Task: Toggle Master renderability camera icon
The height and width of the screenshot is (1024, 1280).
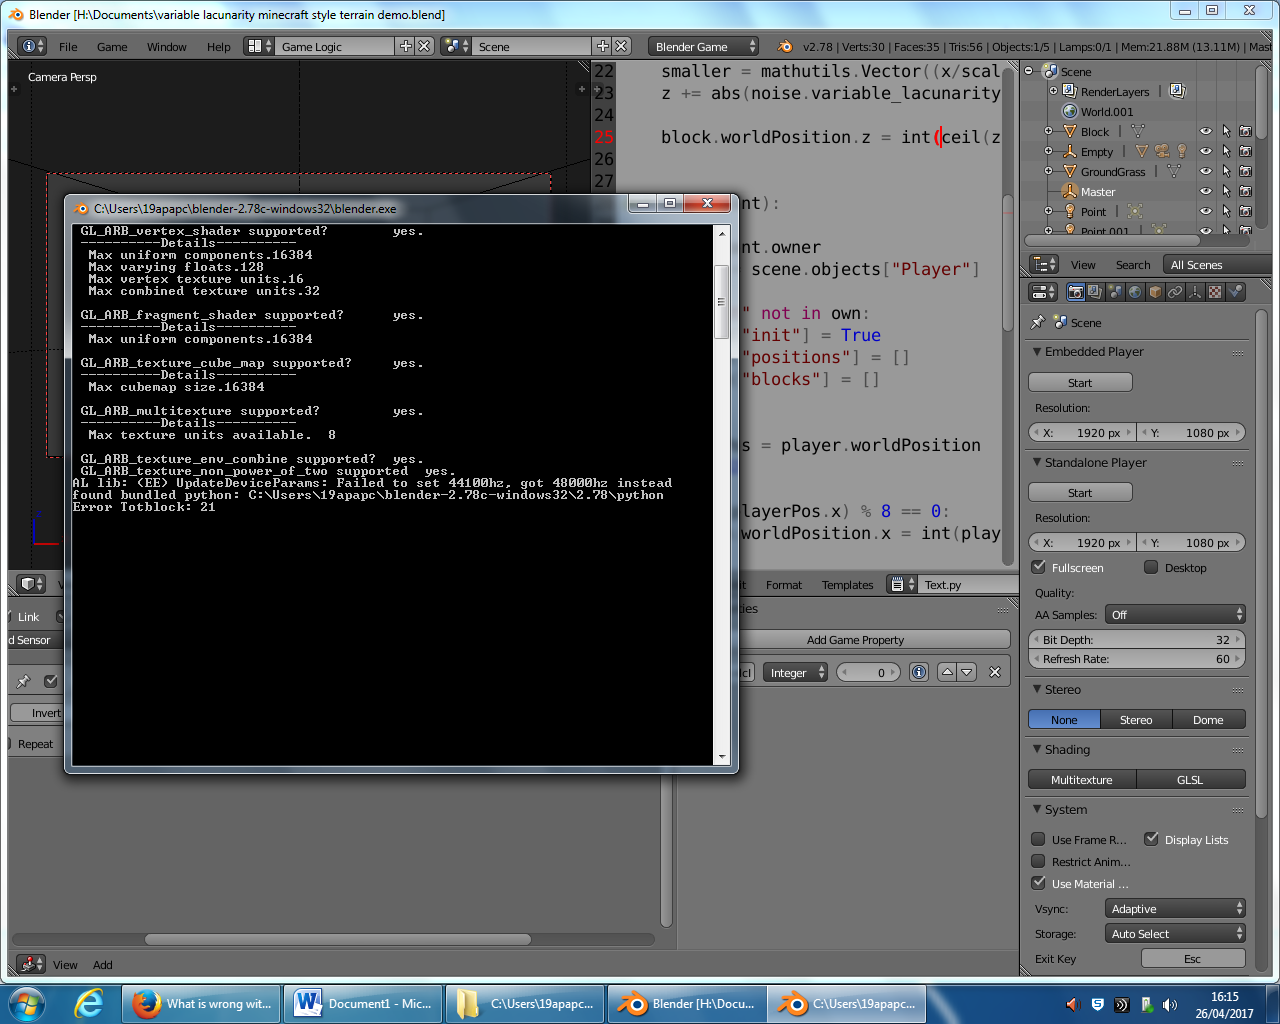Action: [x=1246, y=191]
